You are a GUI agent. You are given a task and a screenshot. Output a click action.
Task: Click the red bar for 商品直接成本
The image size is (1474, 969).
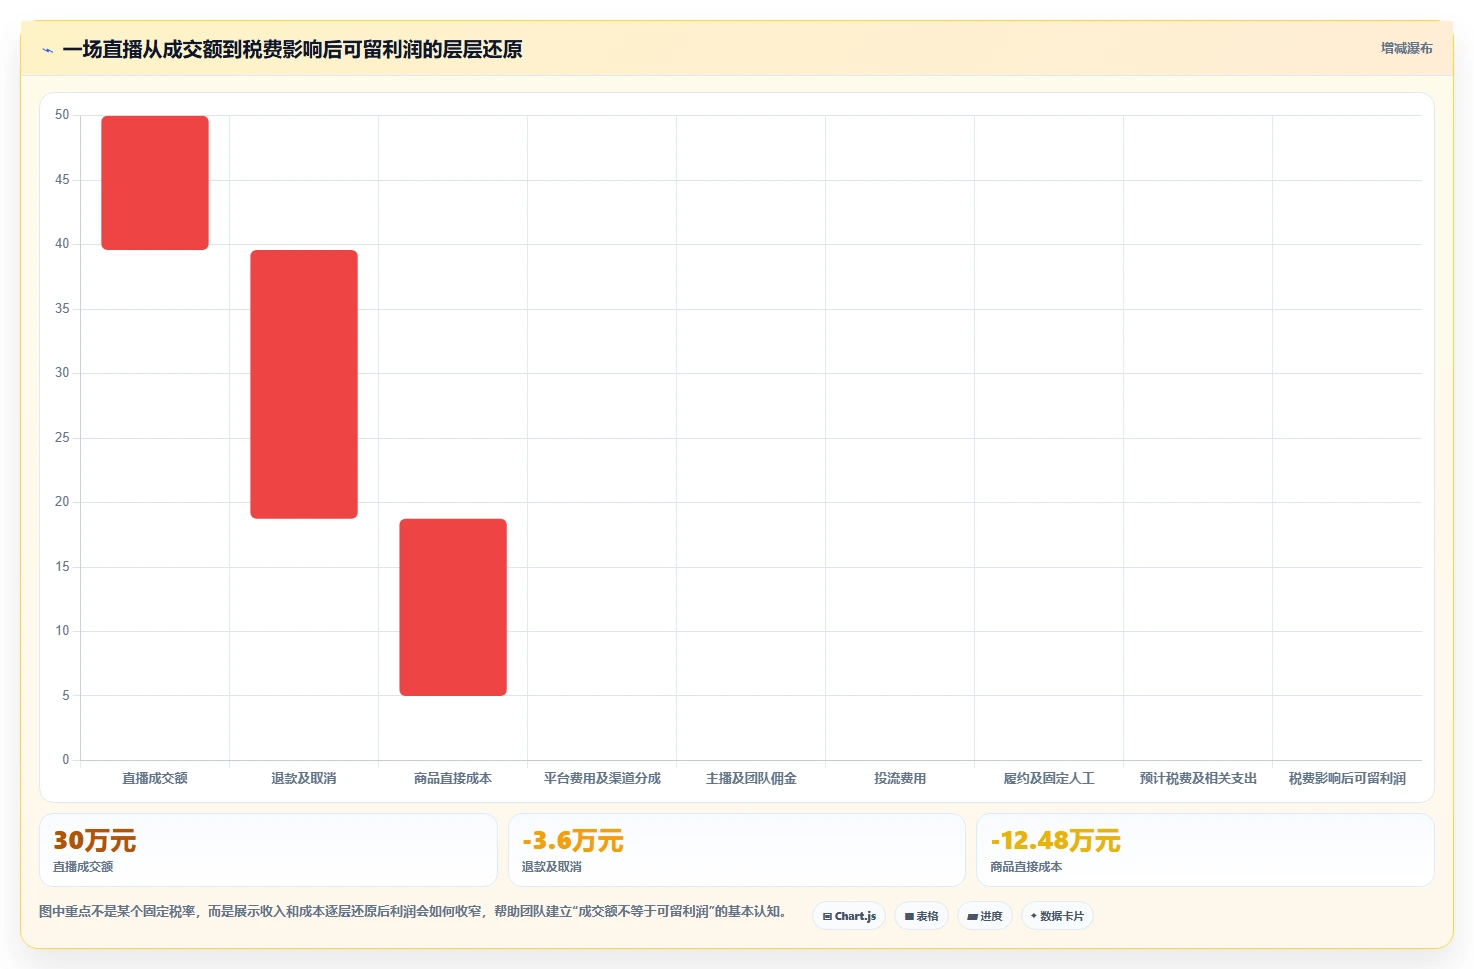(453, 607)
